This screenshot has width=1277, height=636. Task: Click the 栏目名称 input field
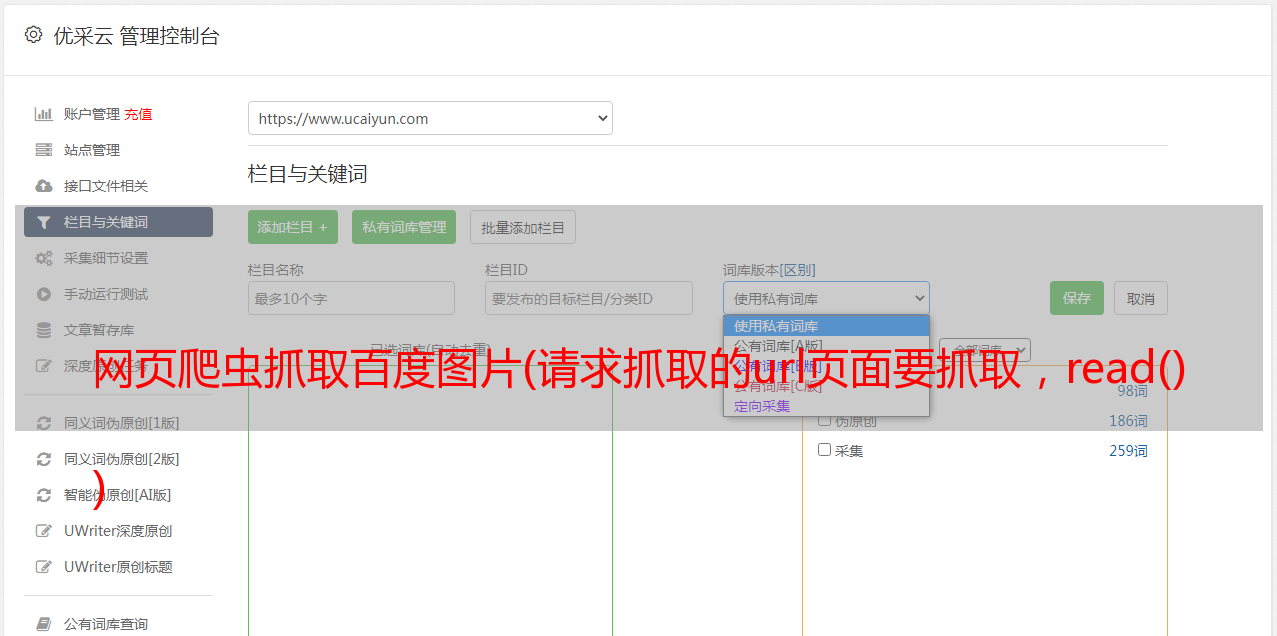[x=351, y=298]
